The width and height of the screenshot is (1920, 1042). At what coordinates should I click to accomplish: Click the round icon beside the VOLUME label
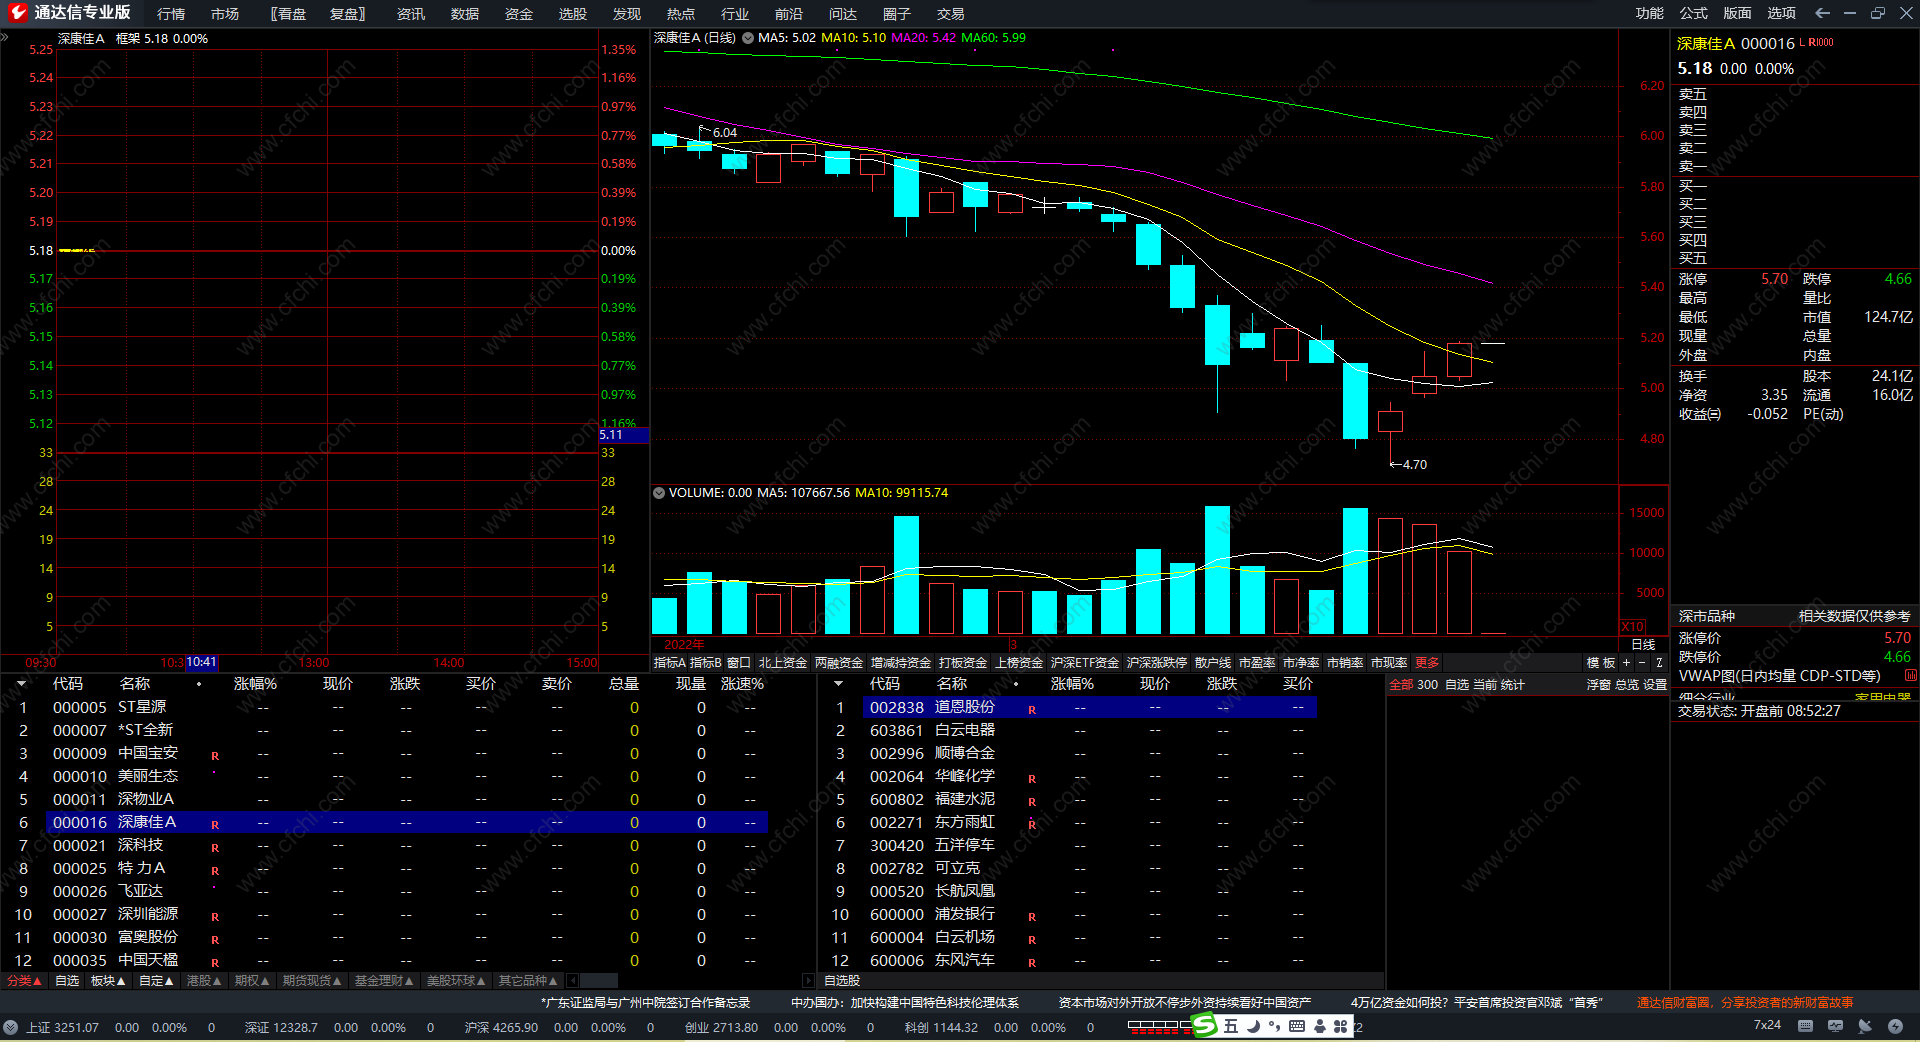659,493
